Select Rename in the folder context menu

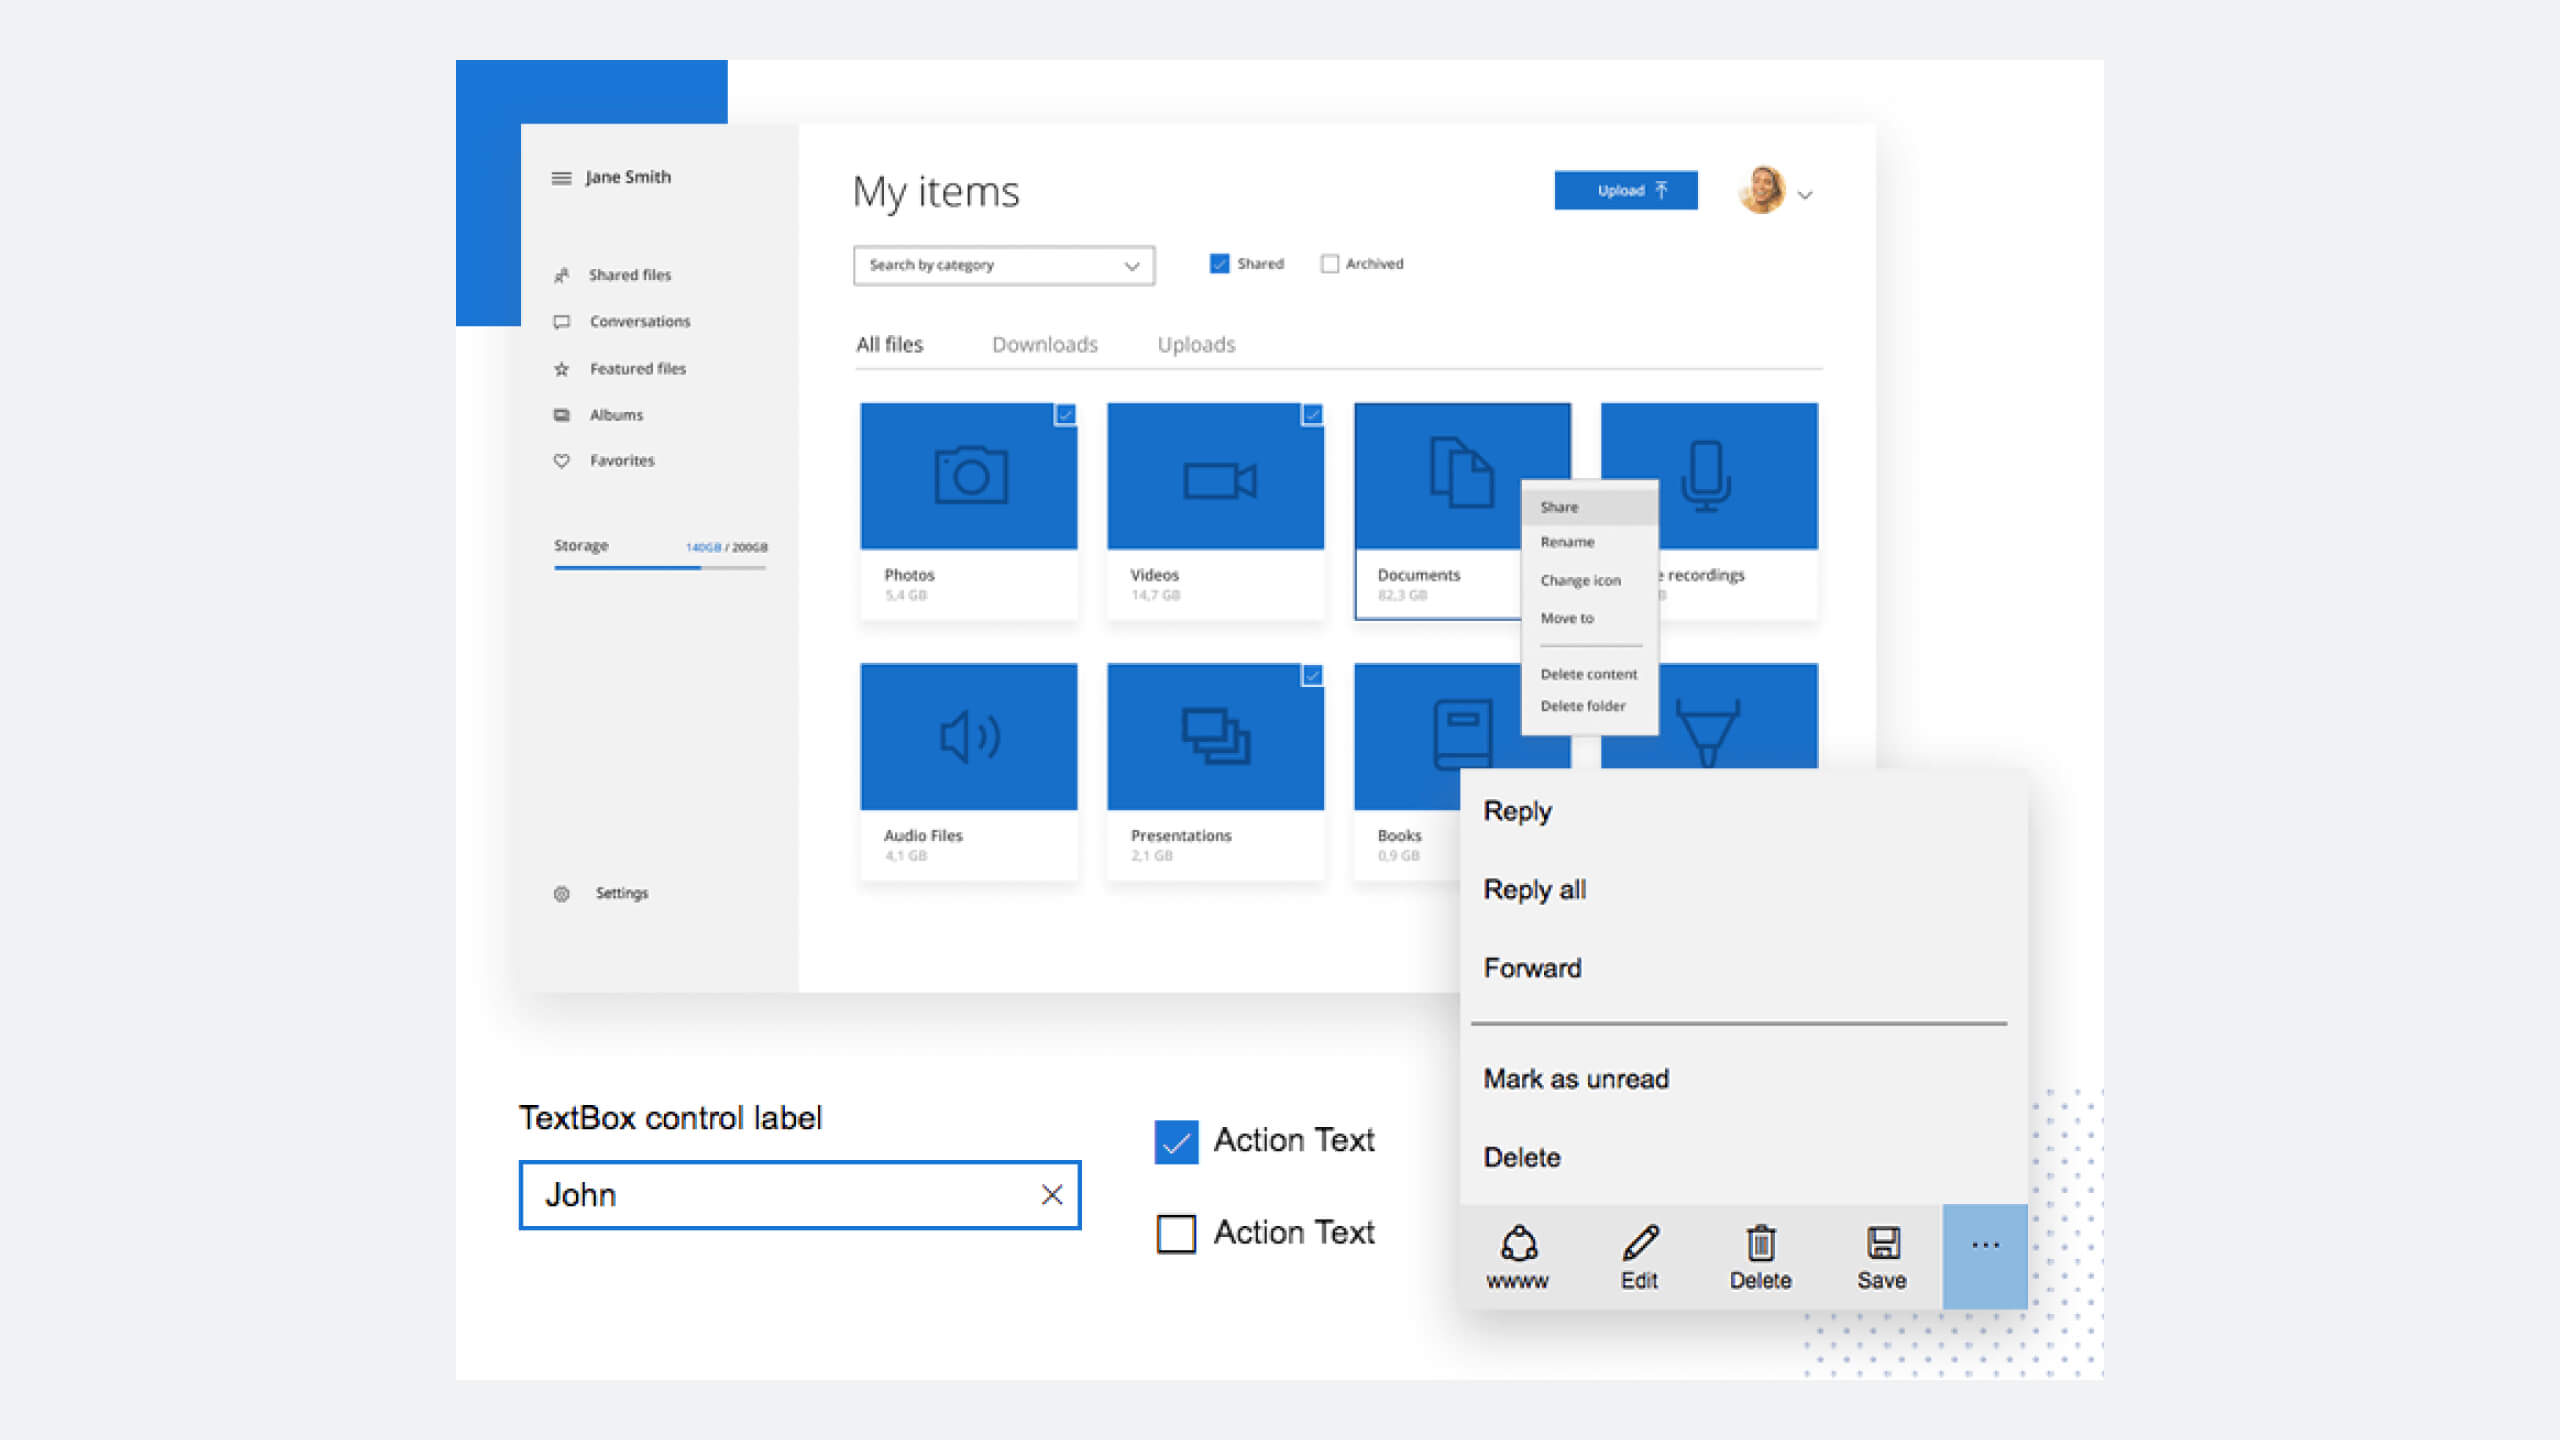[1567, 542]
